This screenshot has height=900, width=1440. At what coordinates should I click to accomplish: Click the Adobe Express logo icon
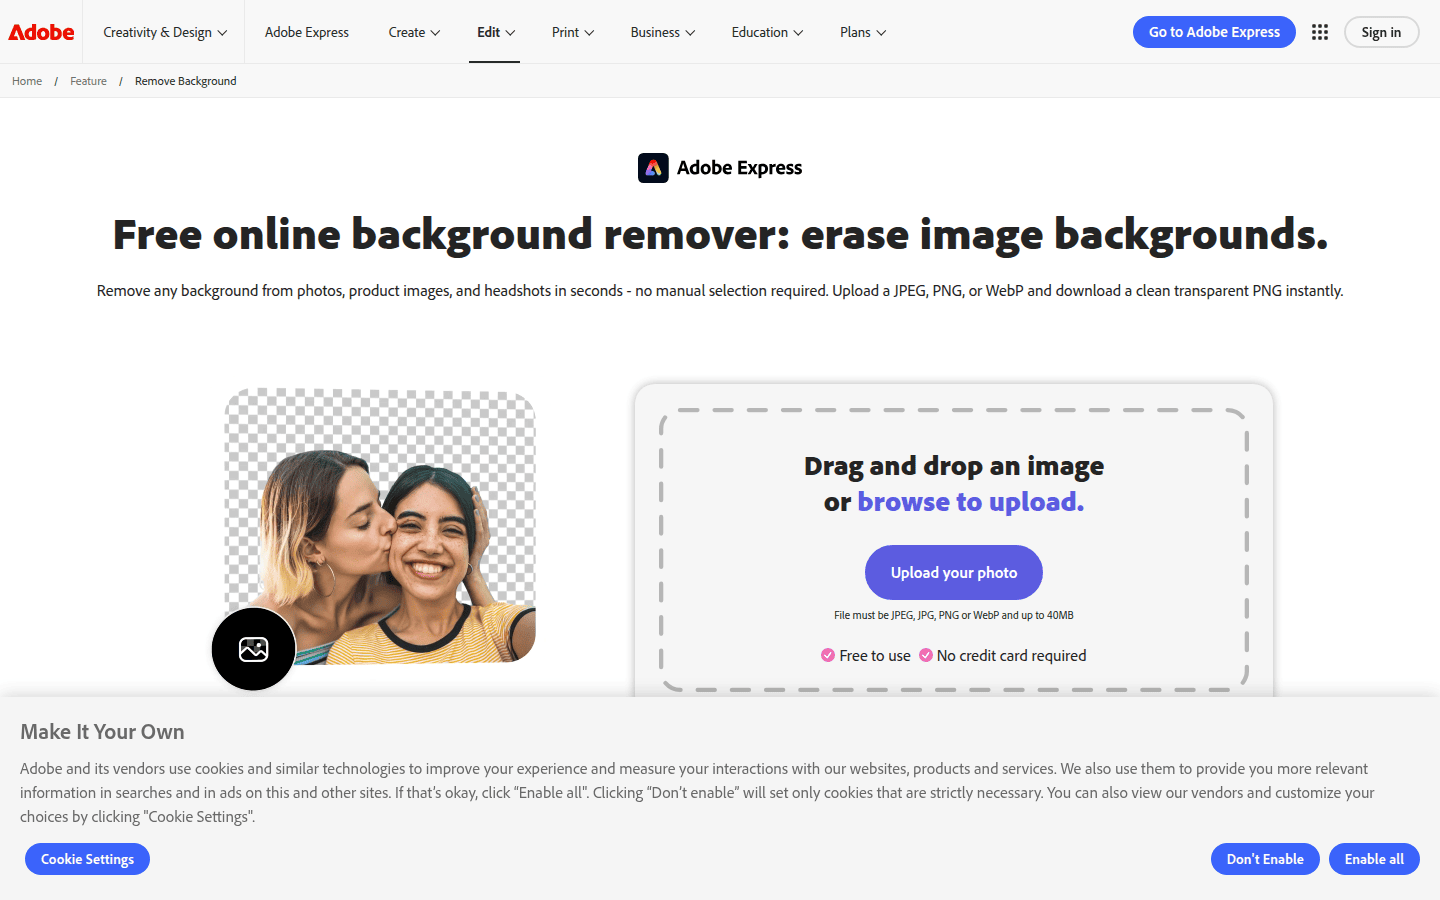click(653, 168)
